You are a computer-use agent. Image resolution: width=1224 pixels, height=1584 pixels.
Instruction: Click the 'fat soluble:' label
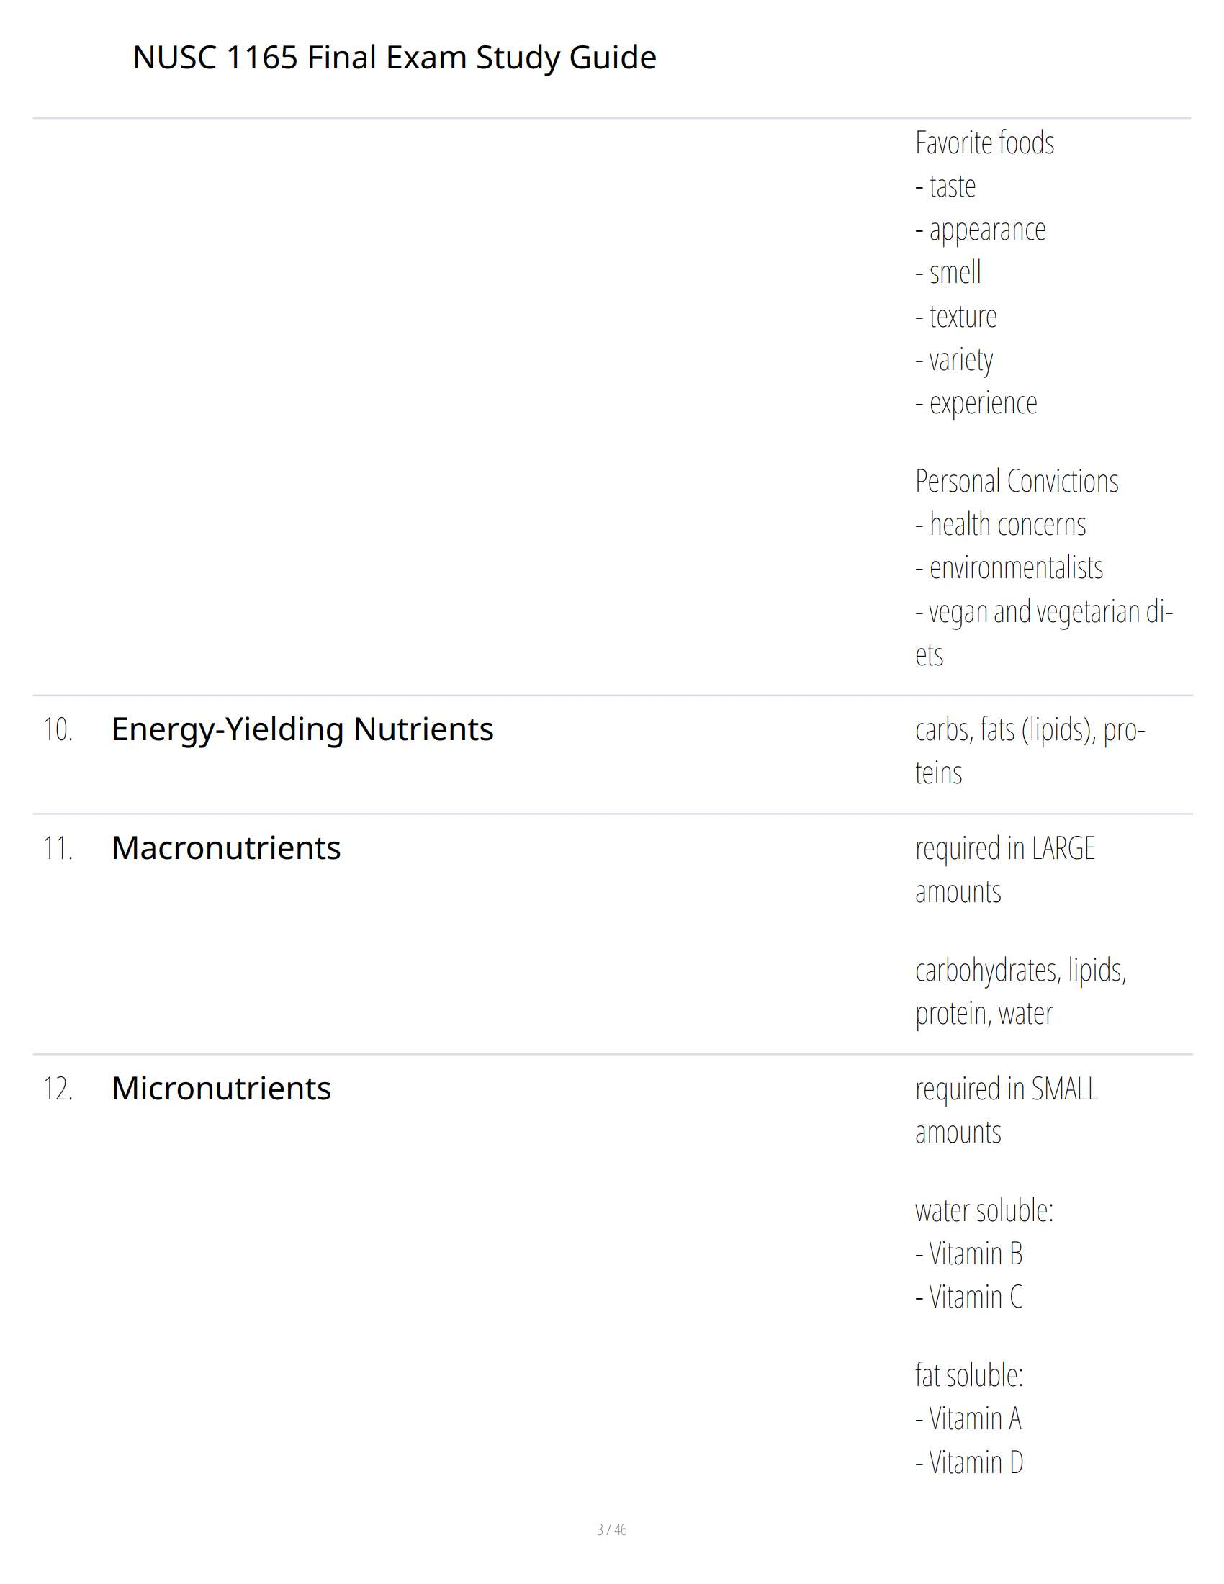point(969,1376)
